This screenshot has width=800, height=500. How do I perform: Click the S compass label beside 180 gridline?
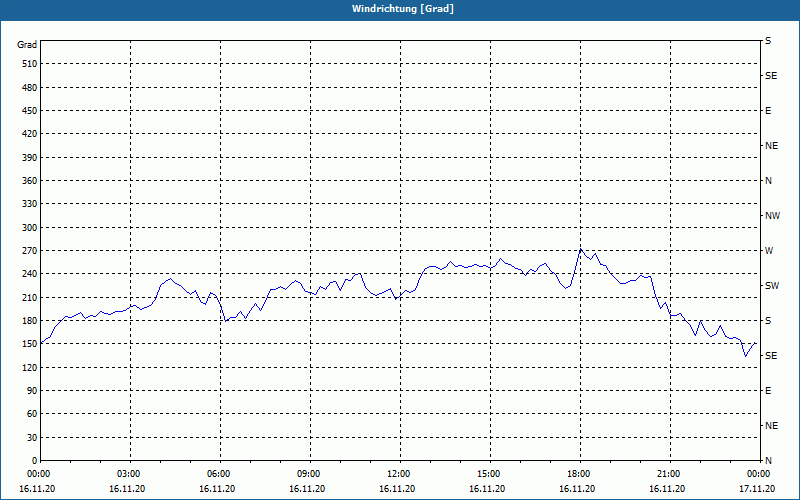768,321
